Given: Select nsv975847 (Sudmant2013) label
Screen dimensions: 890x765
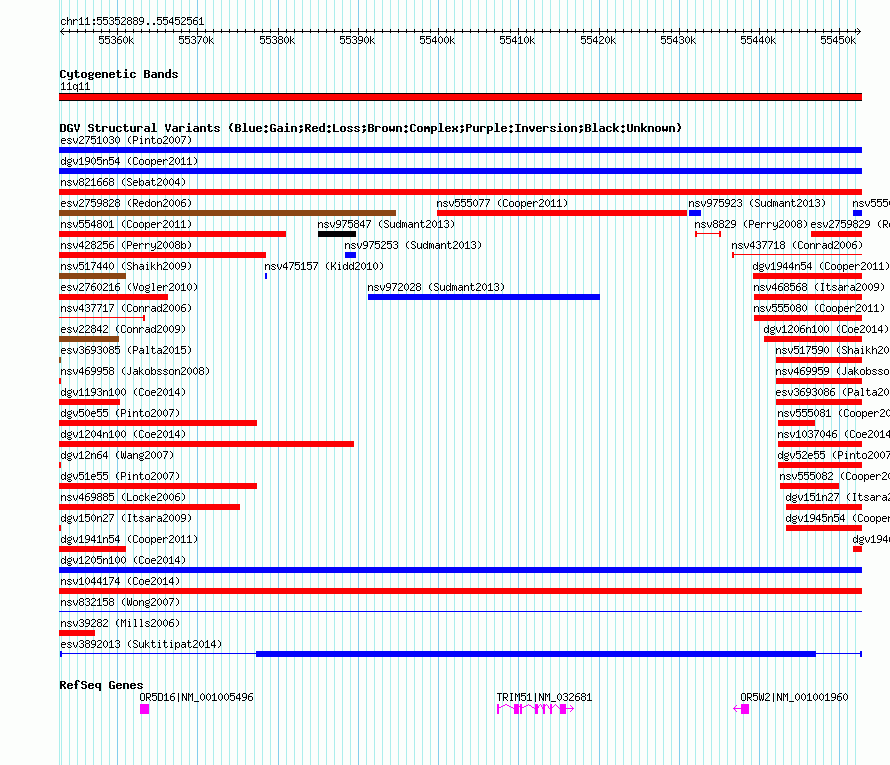Looking at the screenshot, I should [x=386, y=224].
